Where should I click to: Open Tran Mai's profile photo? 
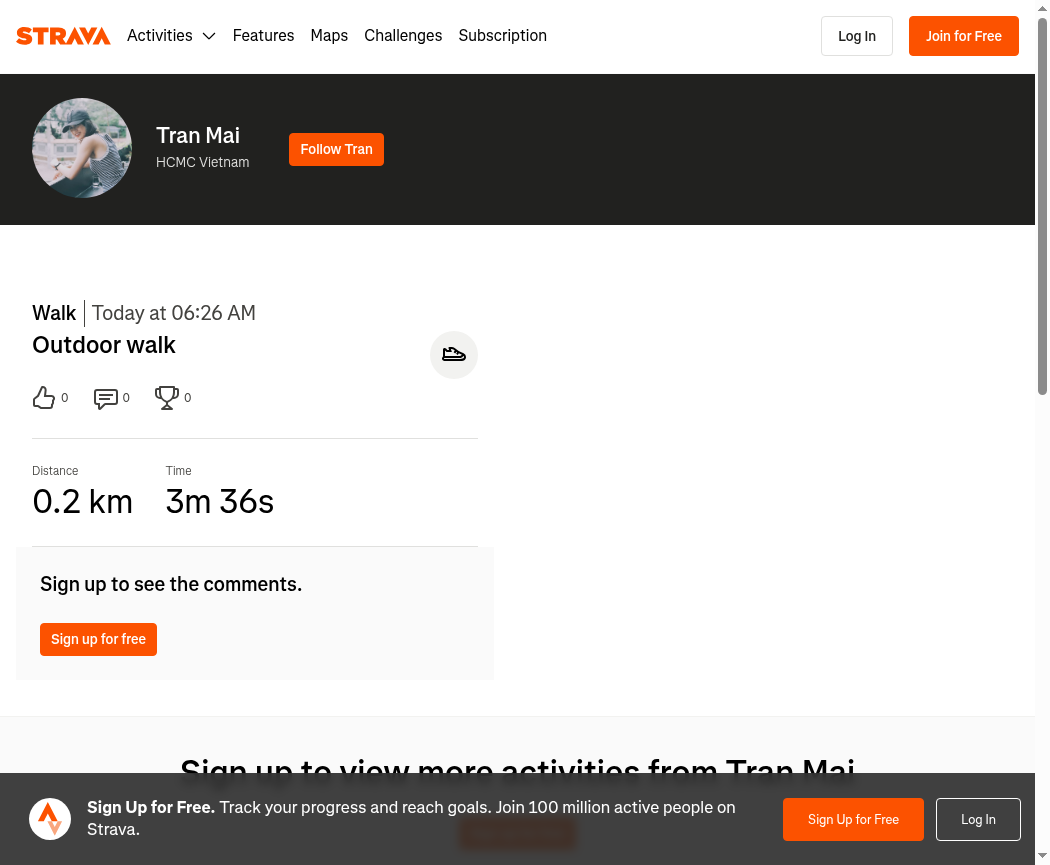[x=82, y=148]
